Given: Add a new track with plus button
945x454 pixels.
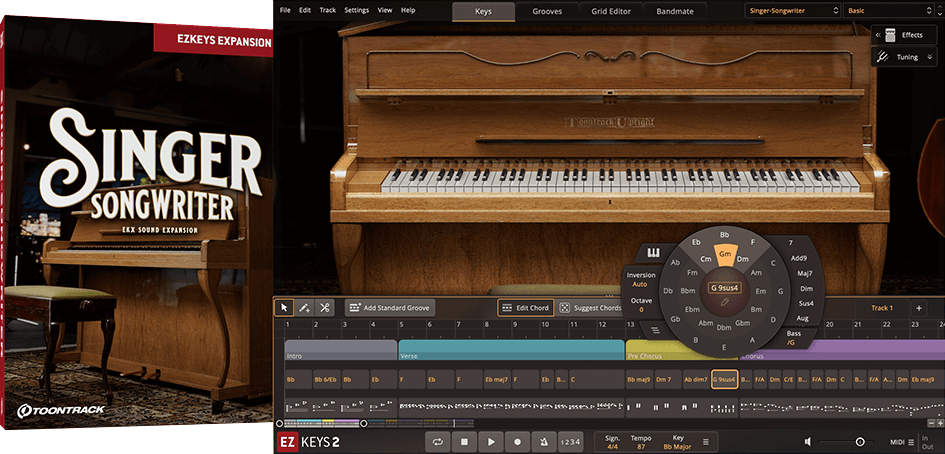Looking at the screenshot, I should coord(918,307).
